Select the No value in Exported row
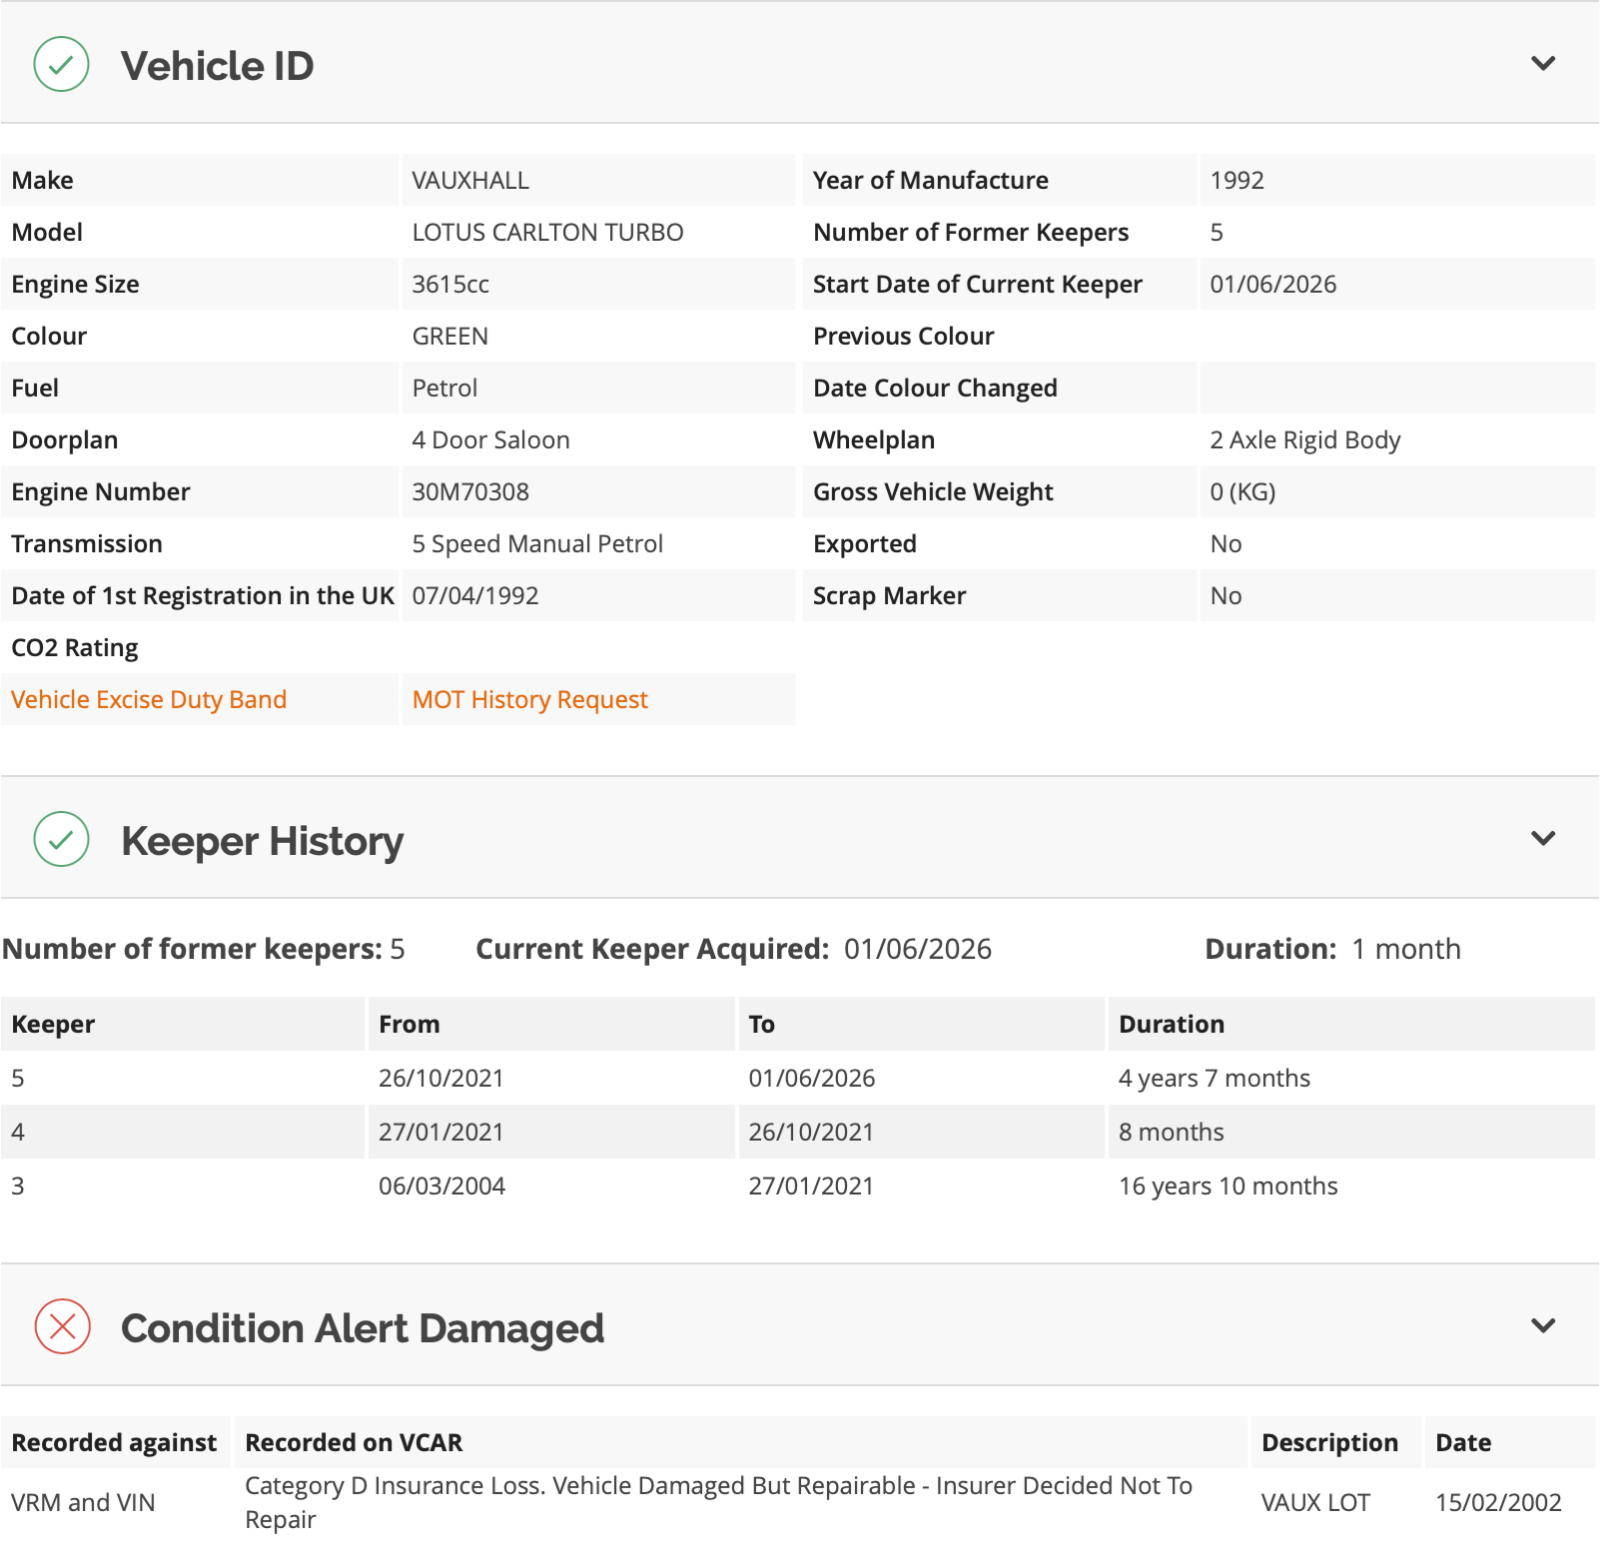This screenshot has width=1600, height=1556. 1226,544
